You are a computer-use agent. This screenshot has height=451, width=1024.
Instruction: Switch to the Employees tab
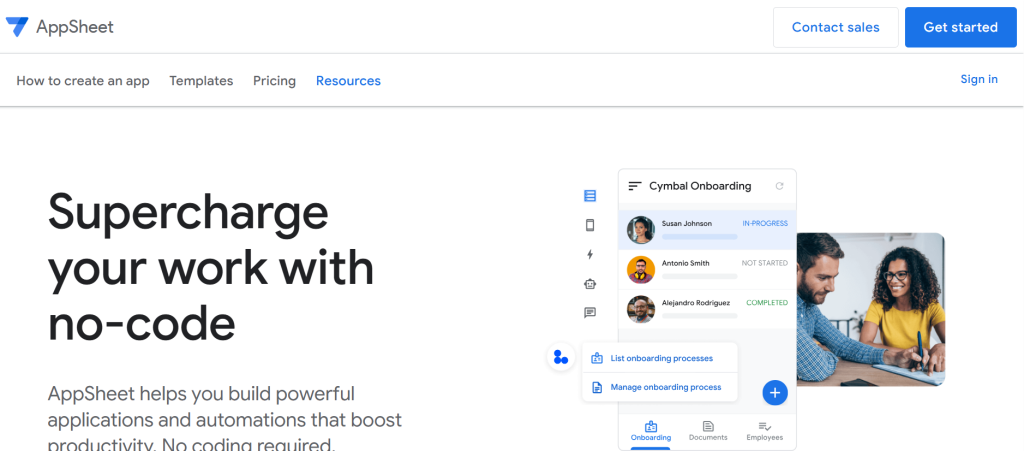[765, 432]
